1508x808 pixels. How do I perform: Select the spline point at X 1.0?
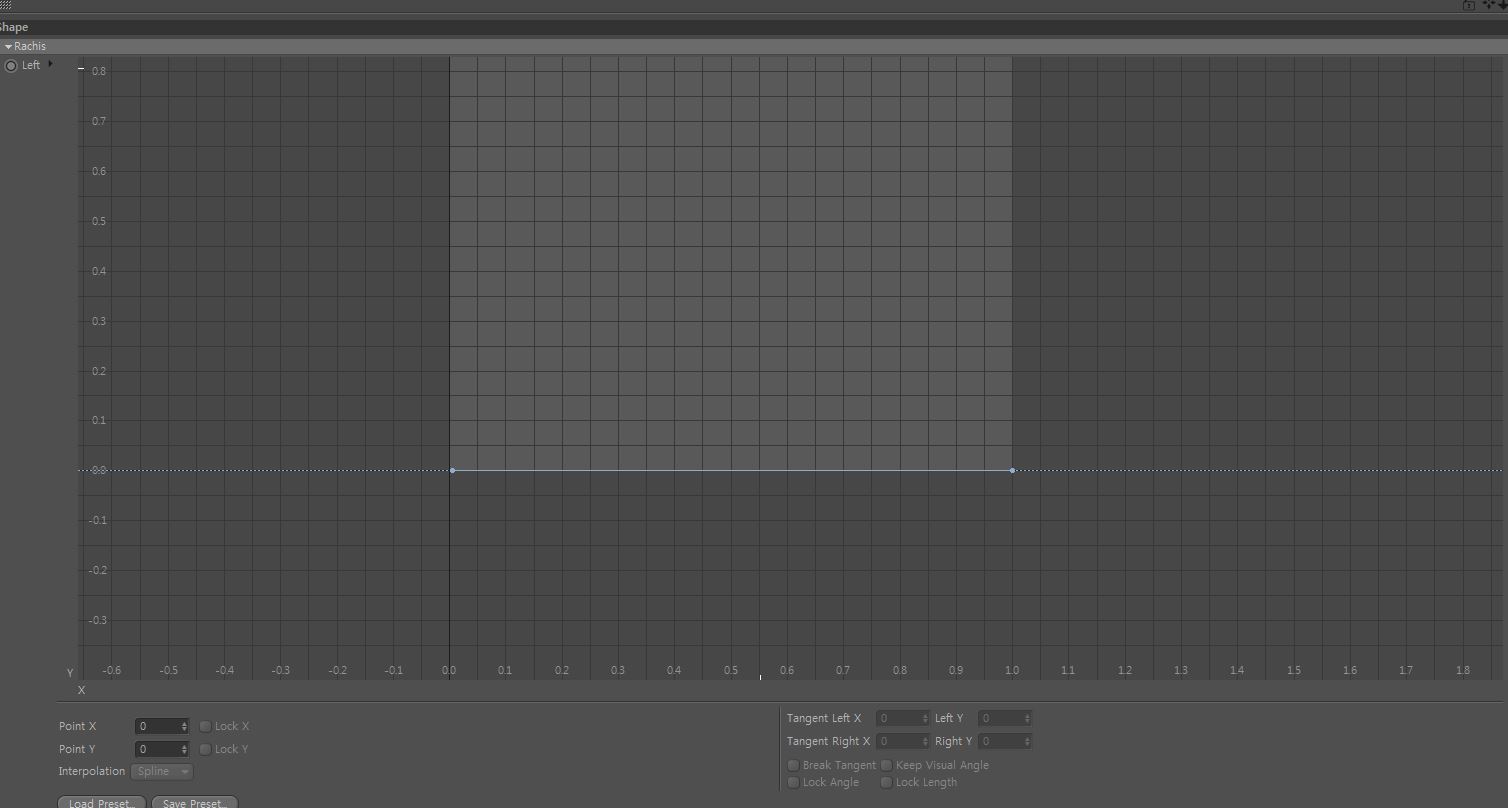coord(1012,470)
